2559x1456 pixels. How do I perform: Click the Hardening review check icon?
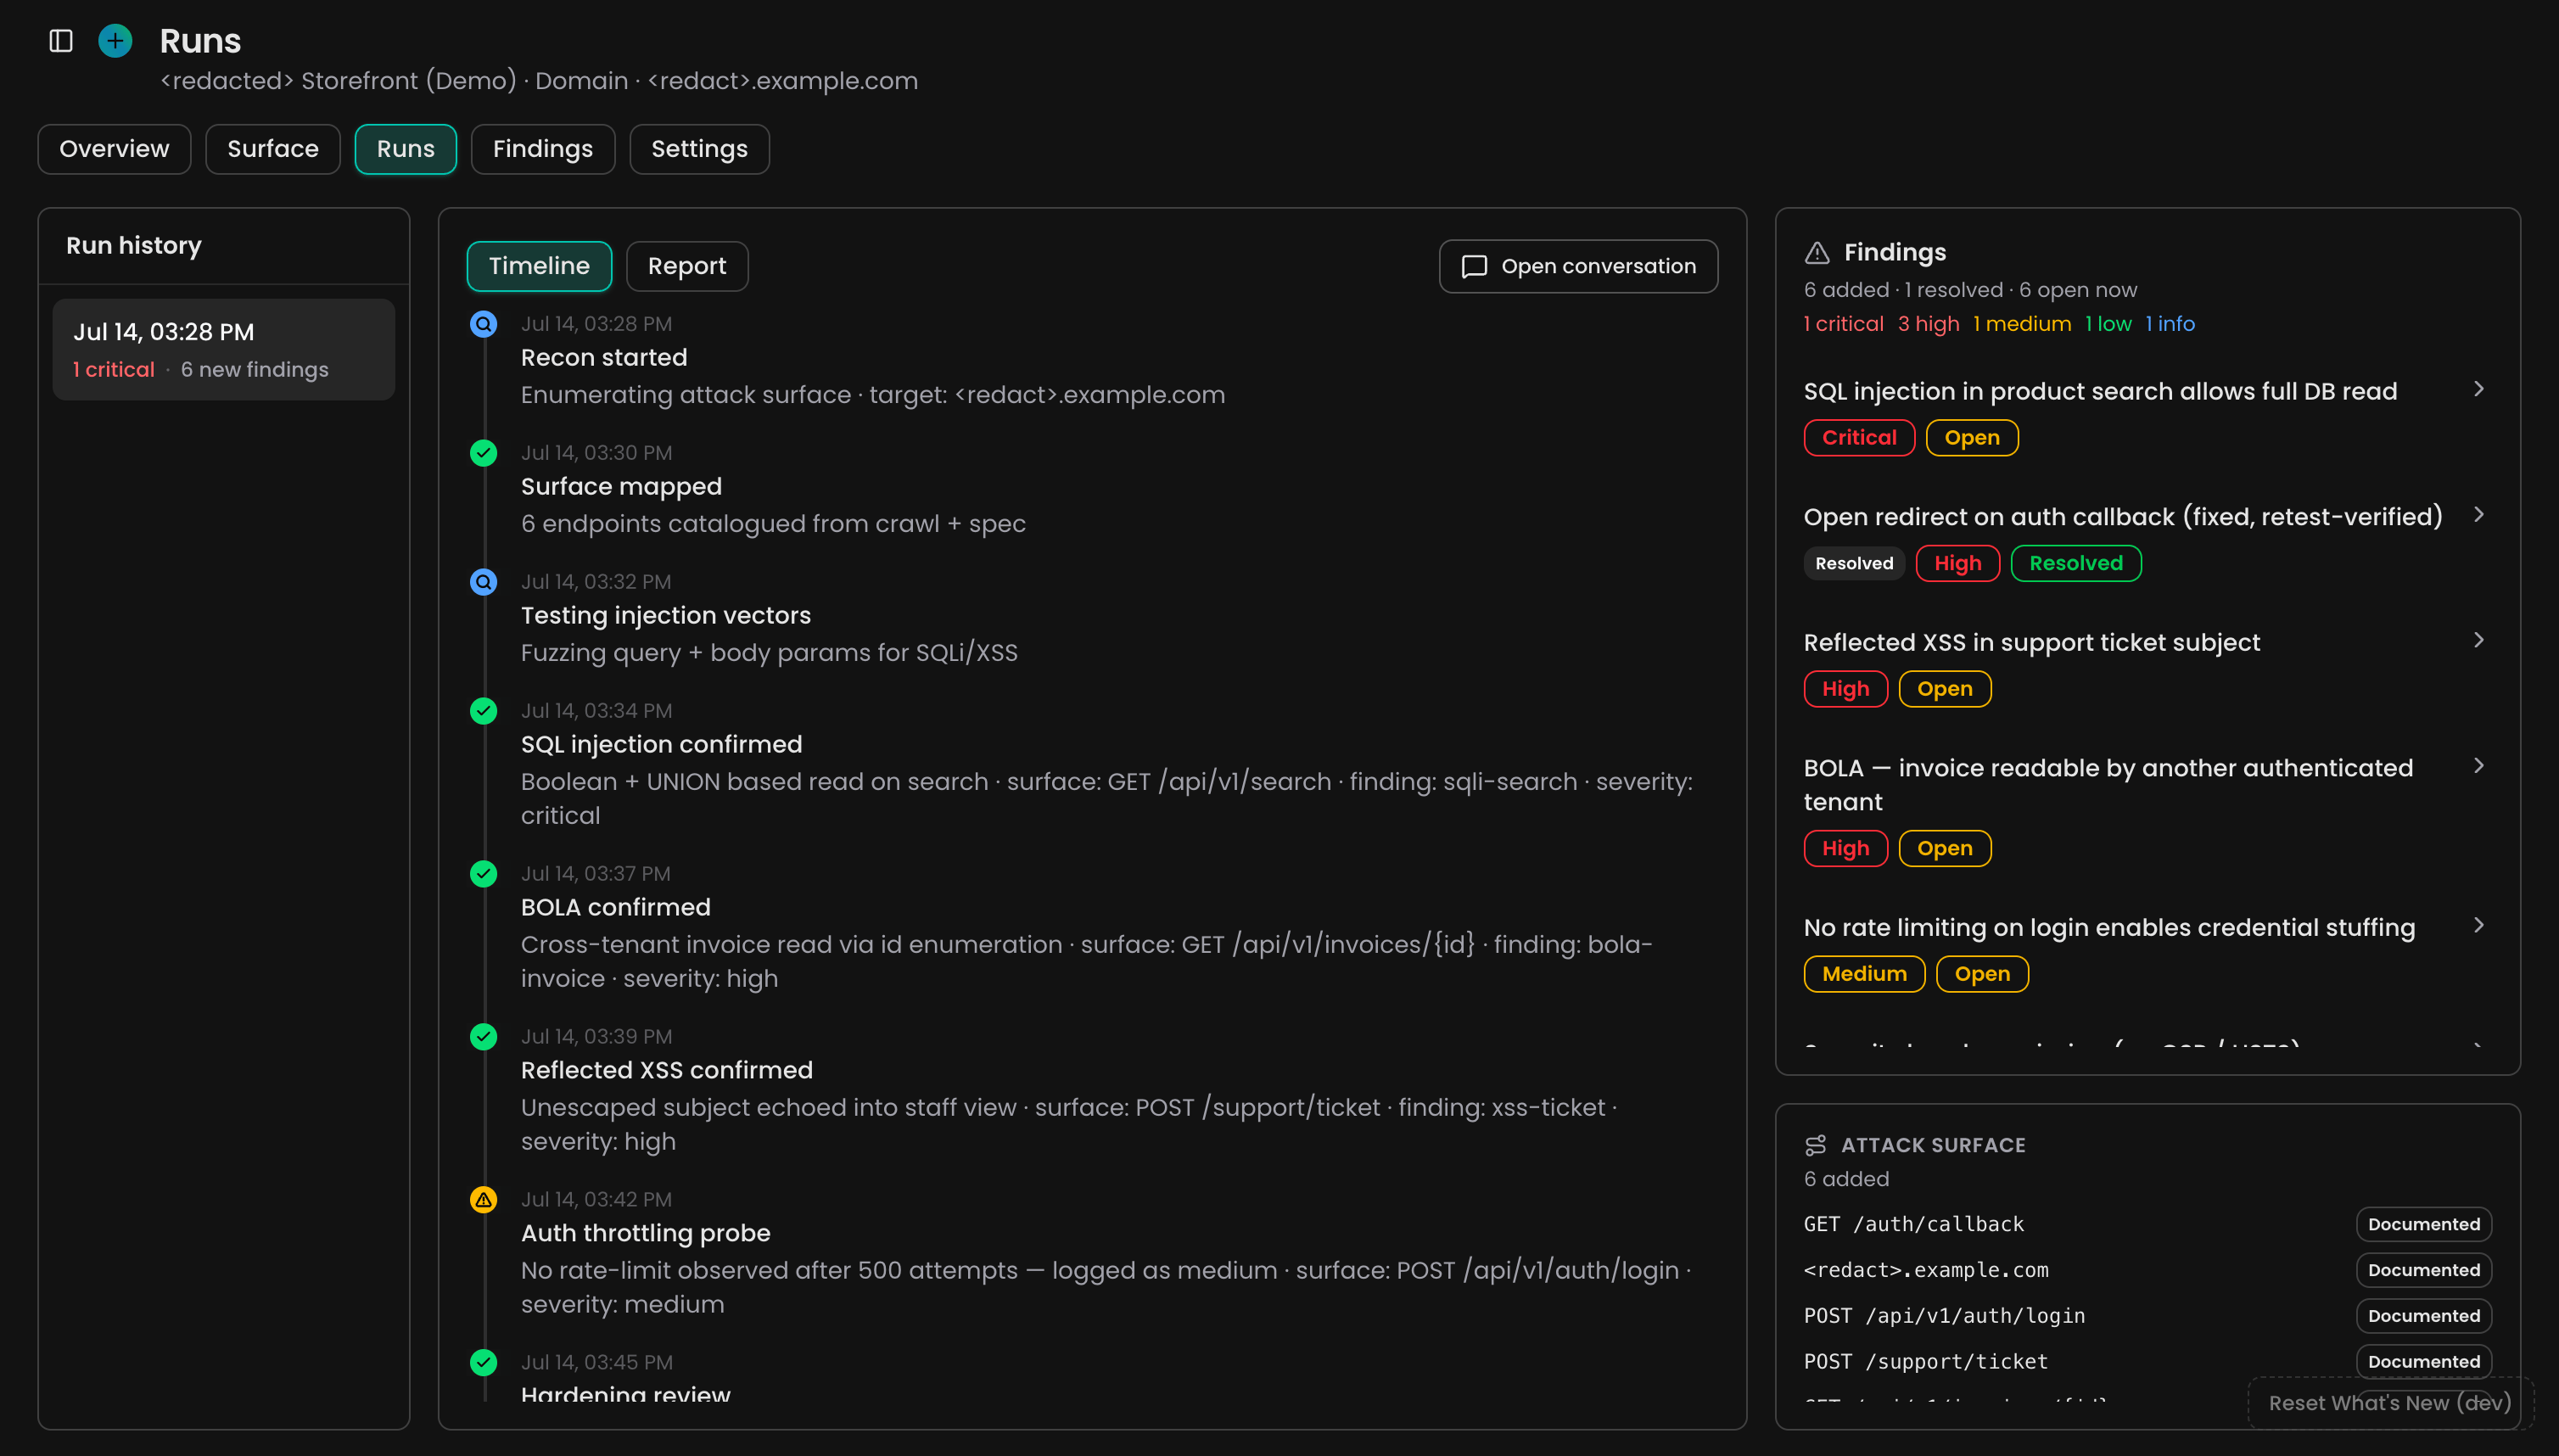[x=484, y=1363]
